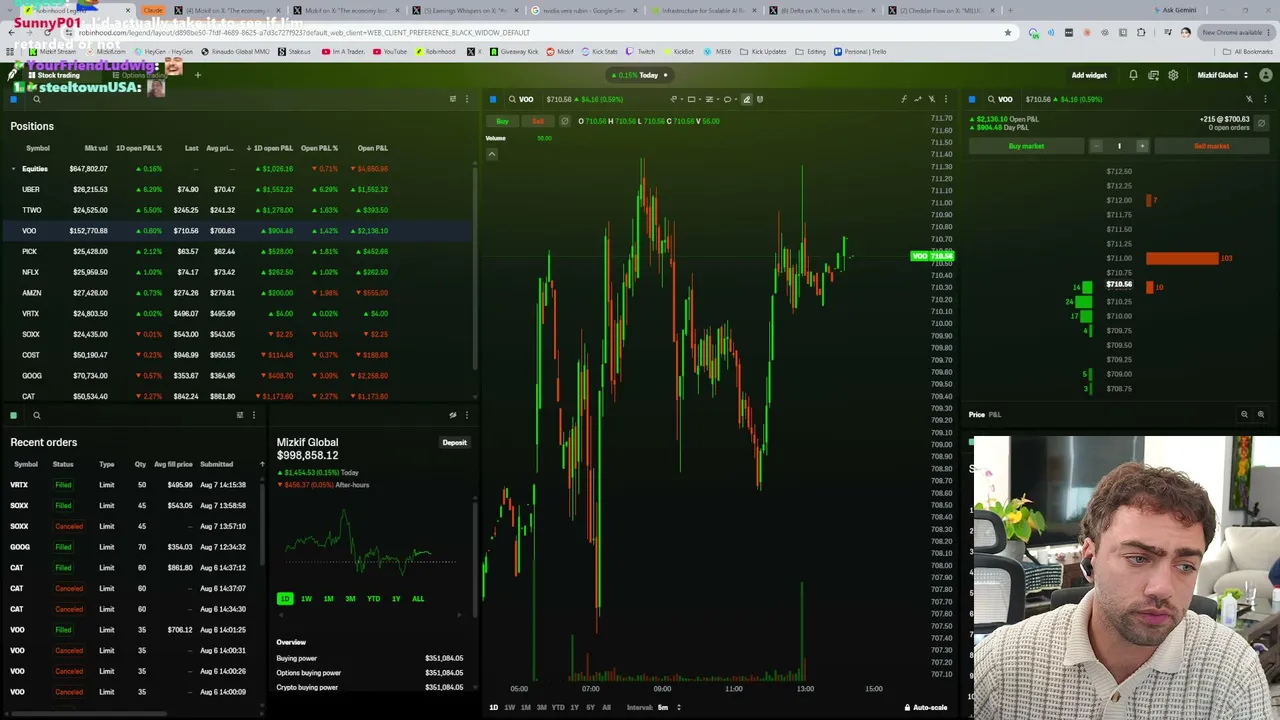
Task: Open the chart widget three-dot menu
Action: pos(945,99)
